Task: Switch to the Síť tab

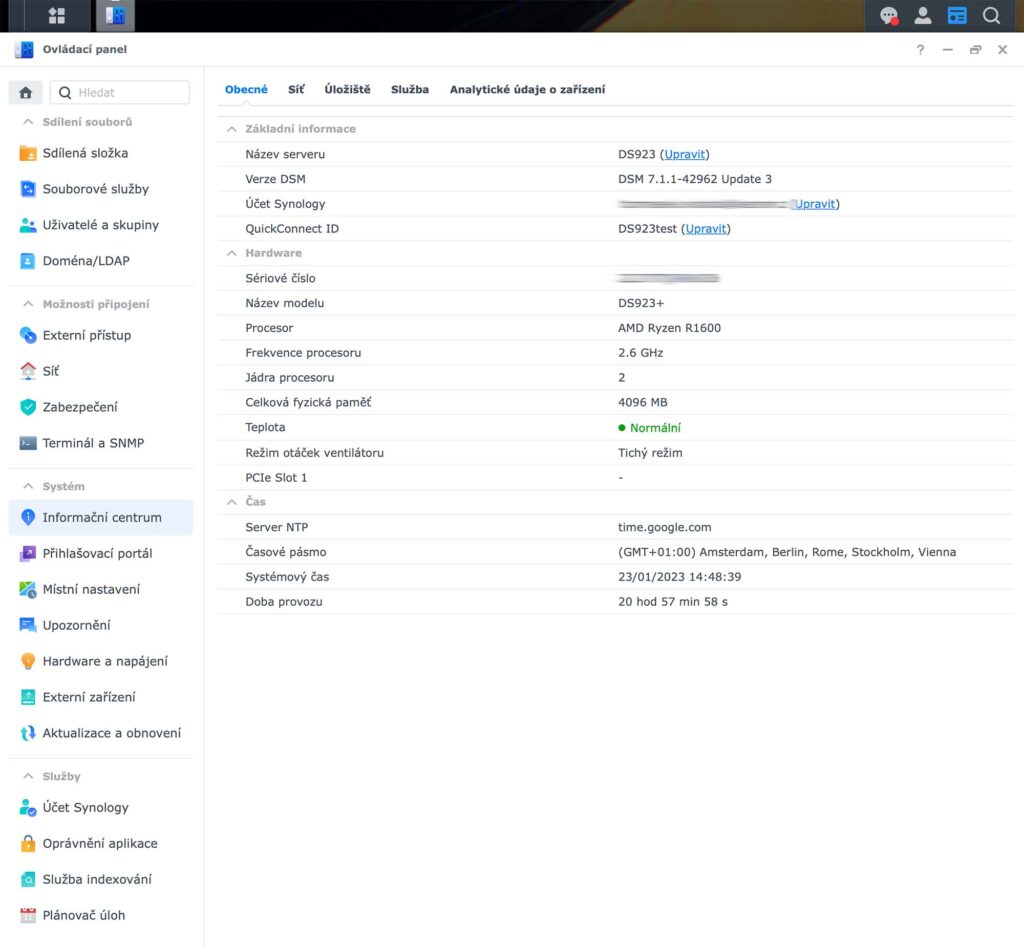Action: click(x=296, y=89)
